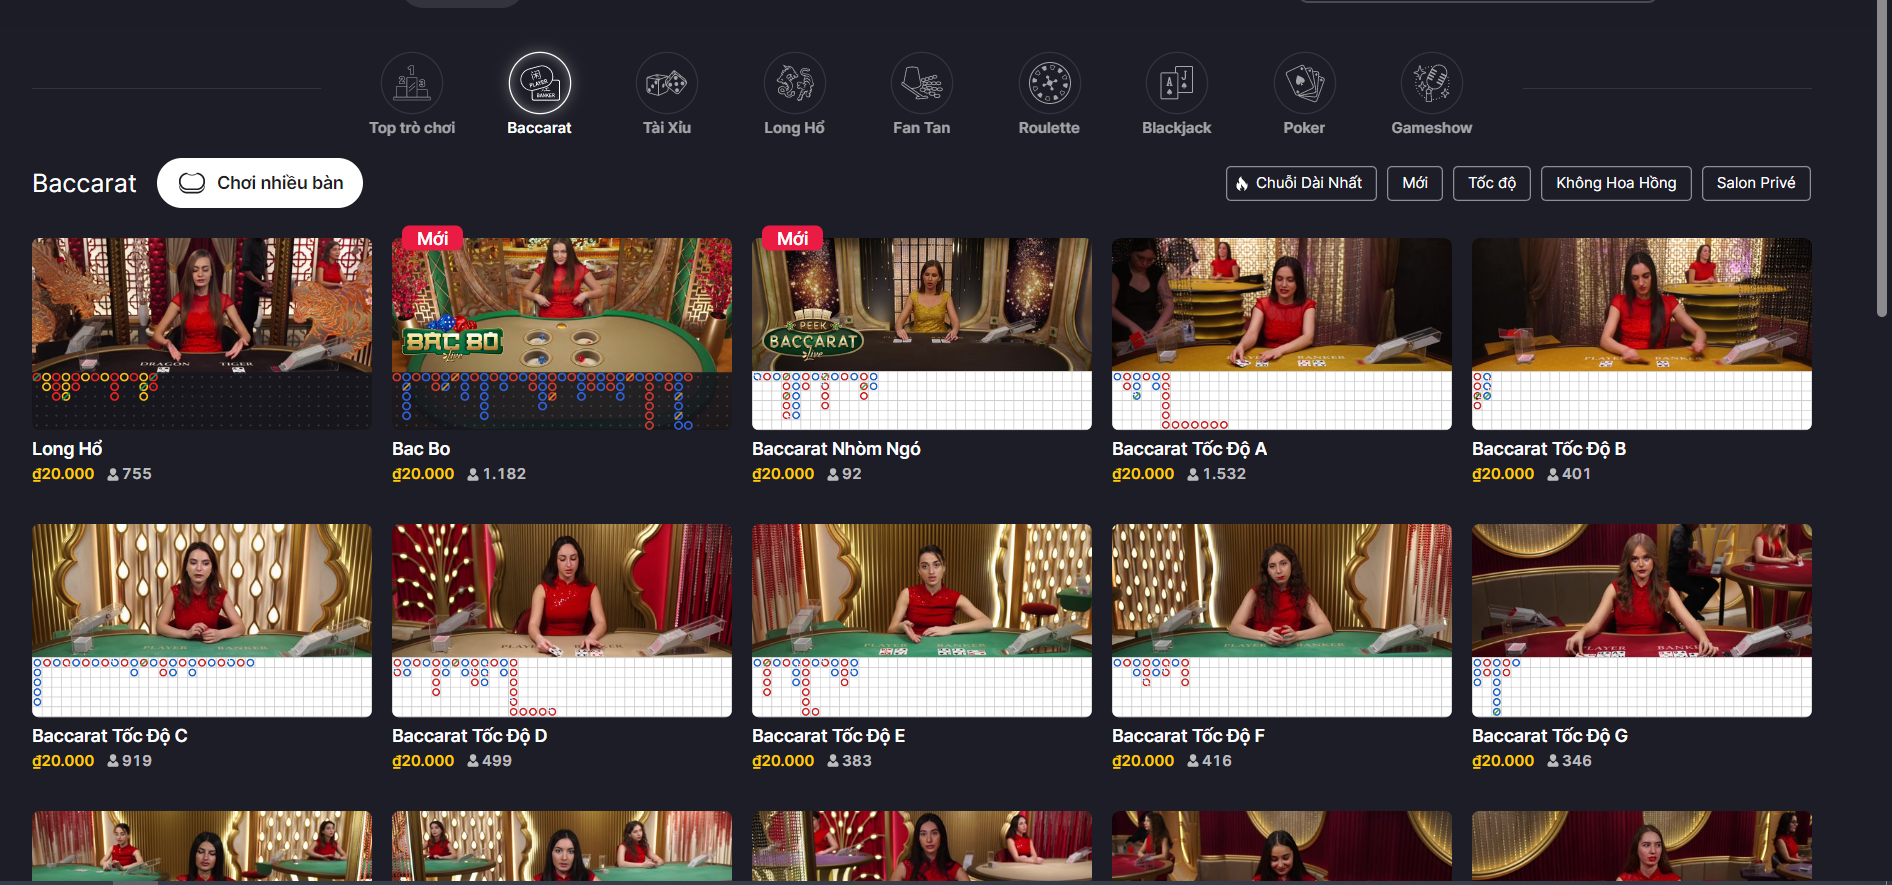Click the Baccarat Tốc Độ D title

coord(470,736)
